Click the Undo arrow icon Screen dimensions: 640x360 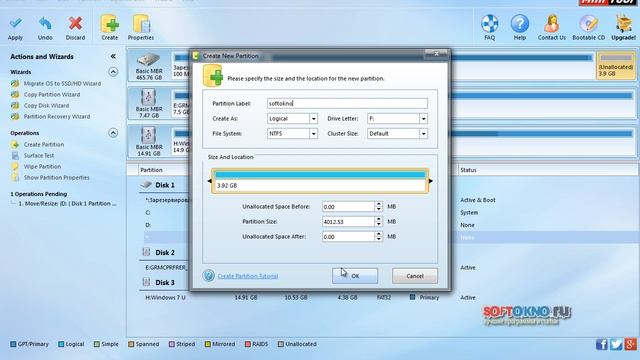pos(45,24)
